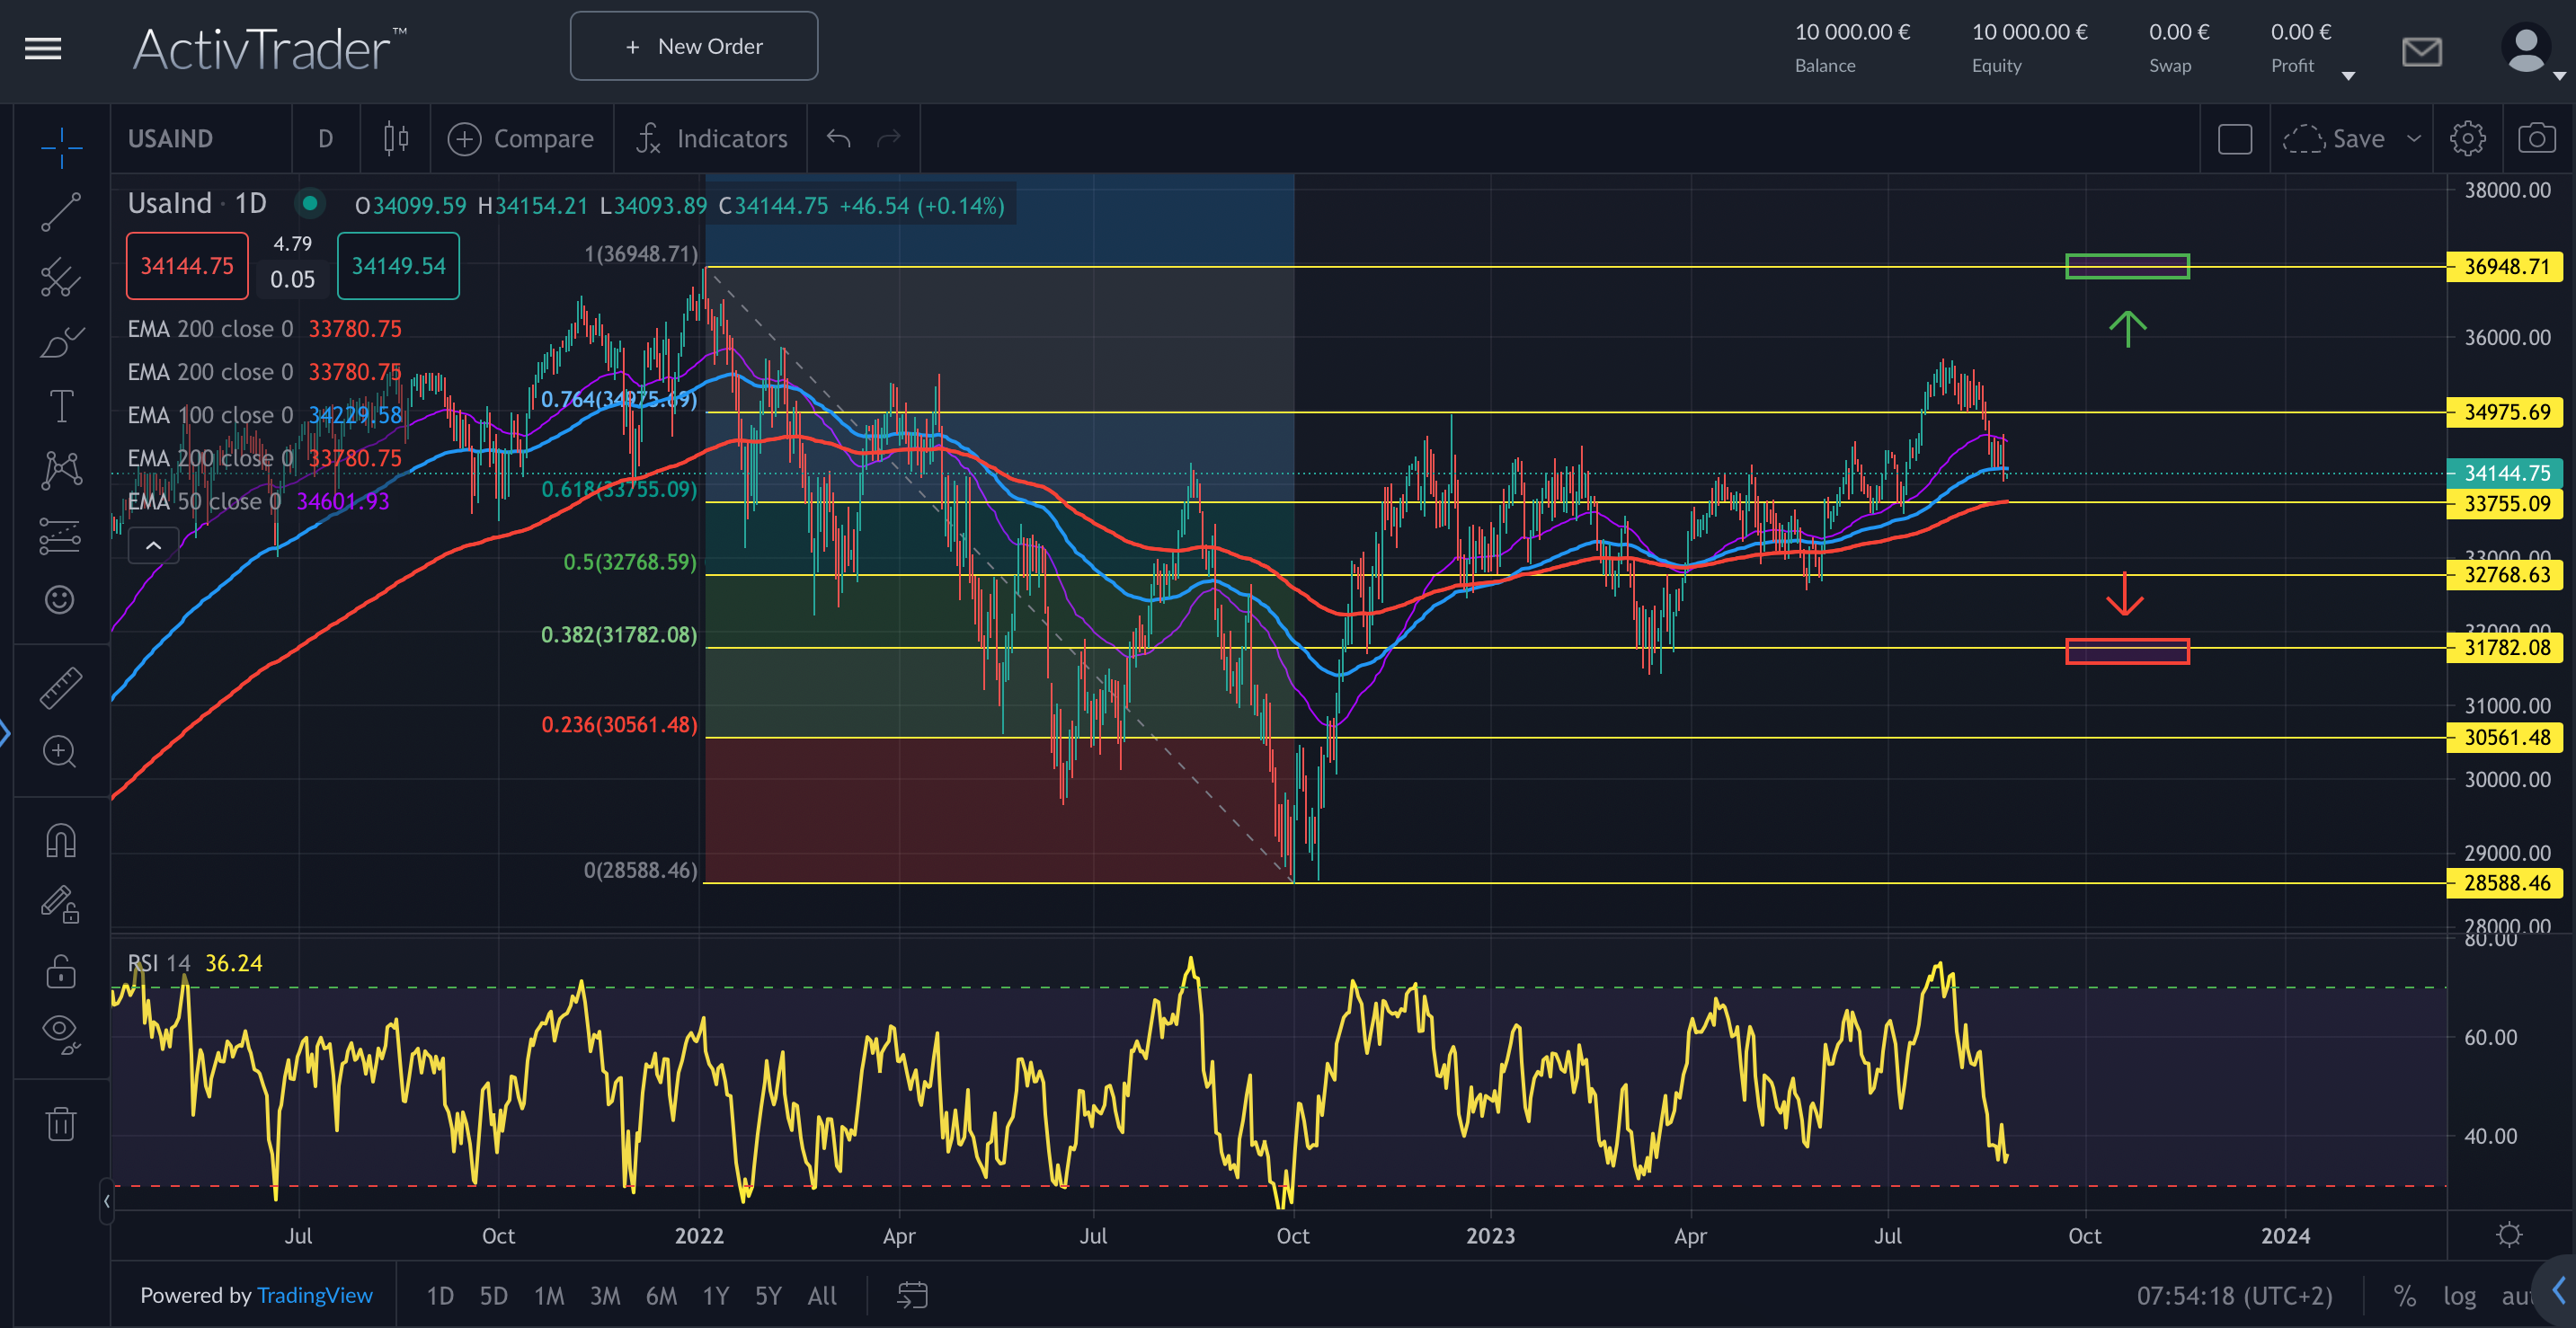Toggle magnet snapping mode
Image resolution: width=2576 pixels, height=1328 pixels.
[60, 840]
